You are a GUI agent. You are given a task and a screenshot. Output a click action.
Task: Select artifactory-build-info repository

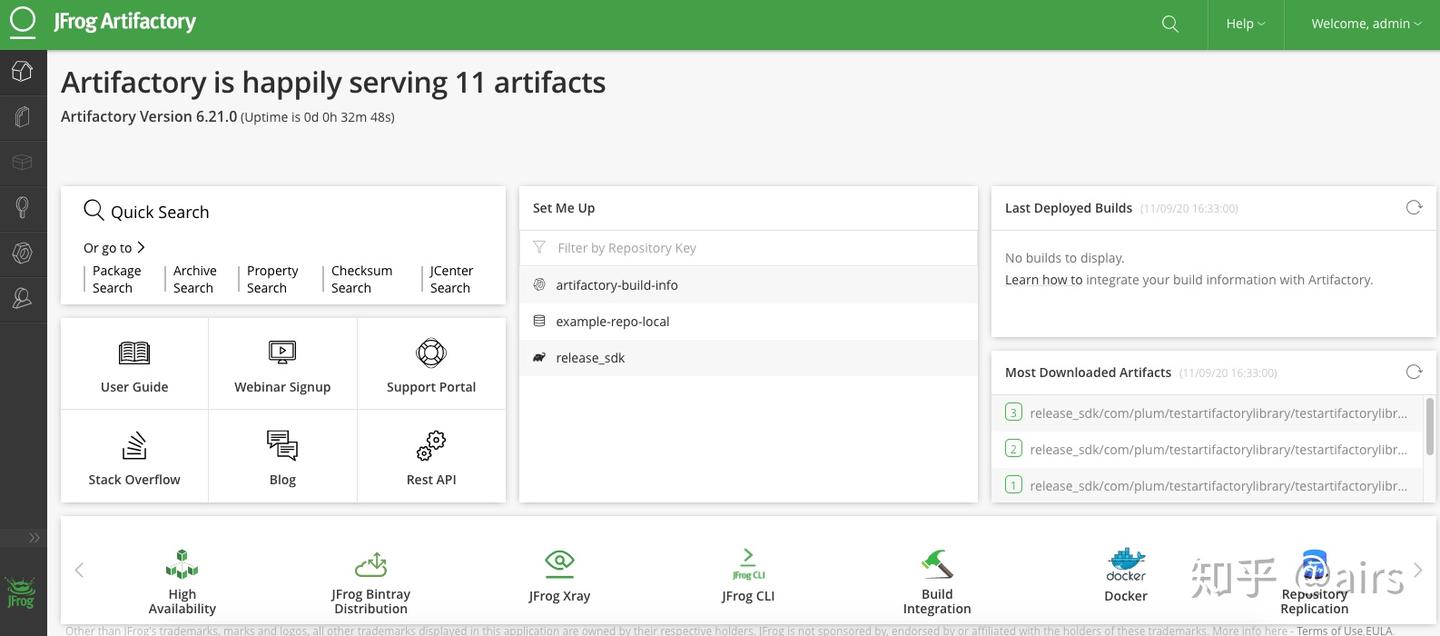tap(748, 285)
